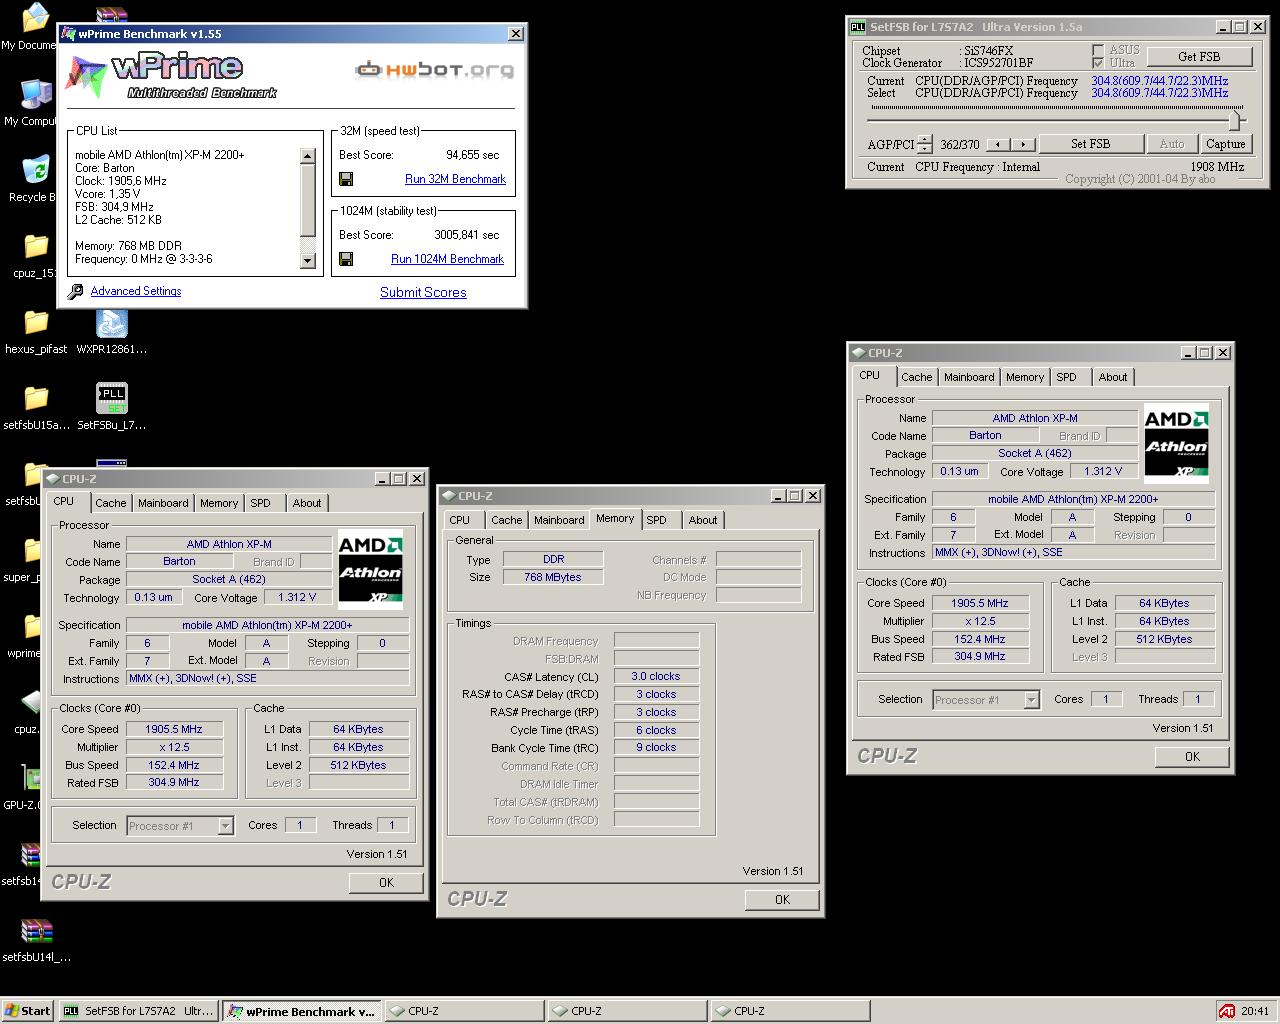Click the Start button
Viewport: 1280px width, 1024px height.
click(27, 1011)
